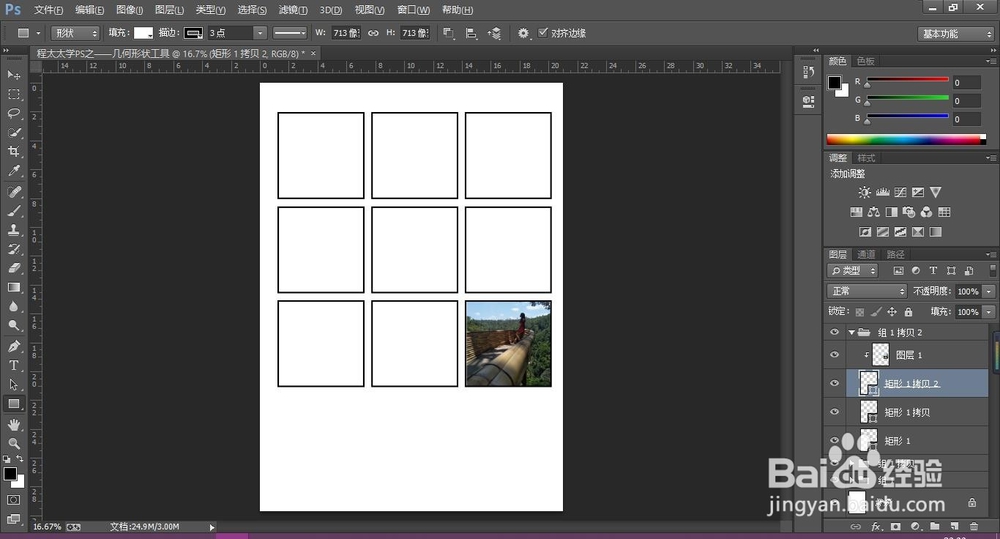Open the 图像 menu
Image resolution: width=1000 pixels, height=539 pixels.
point(129,10)
